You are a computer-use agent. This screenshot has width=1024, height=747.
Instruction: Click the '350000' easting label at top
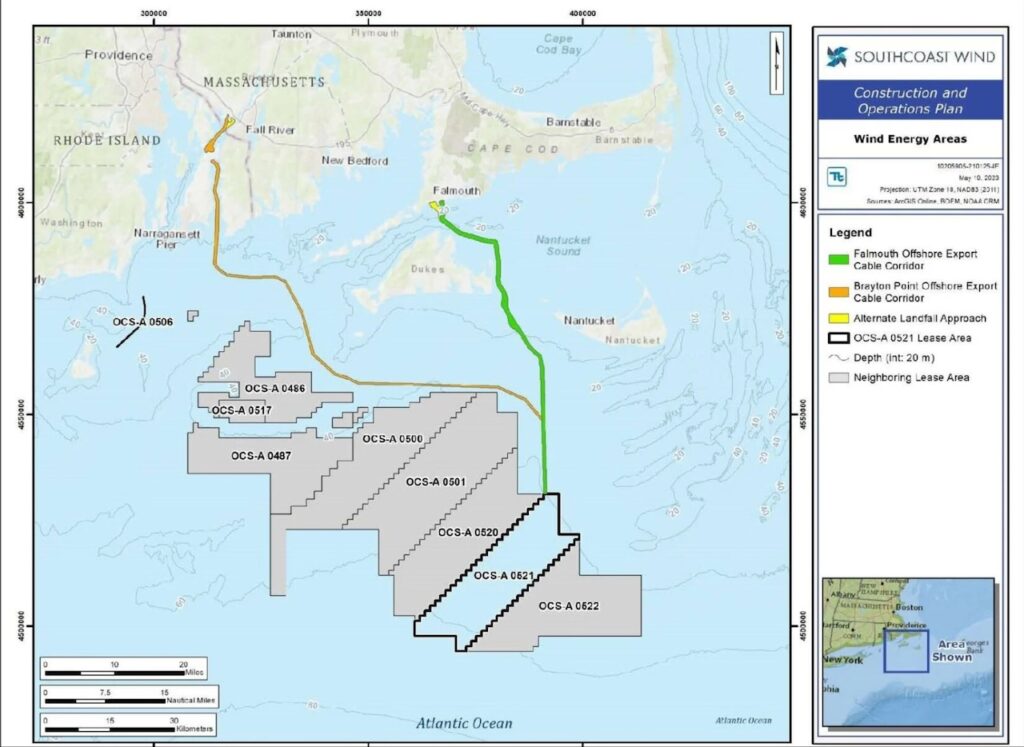368,13
